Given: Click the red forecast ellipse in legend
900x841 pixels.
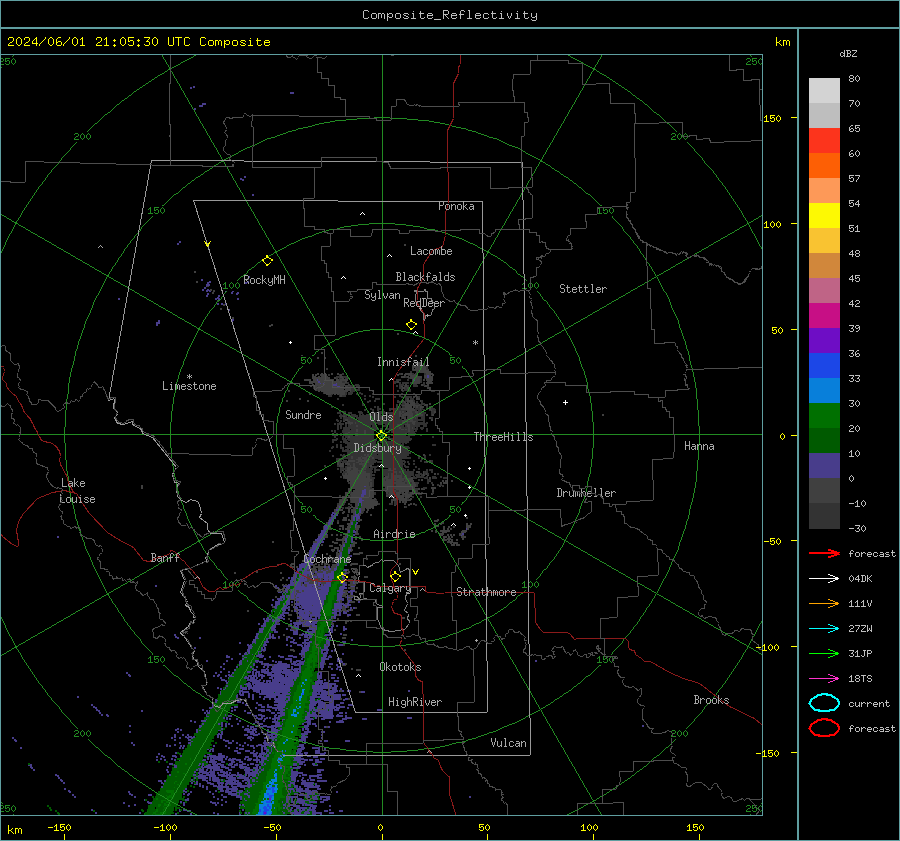Looking at the screenshot, I should (824, 728).
